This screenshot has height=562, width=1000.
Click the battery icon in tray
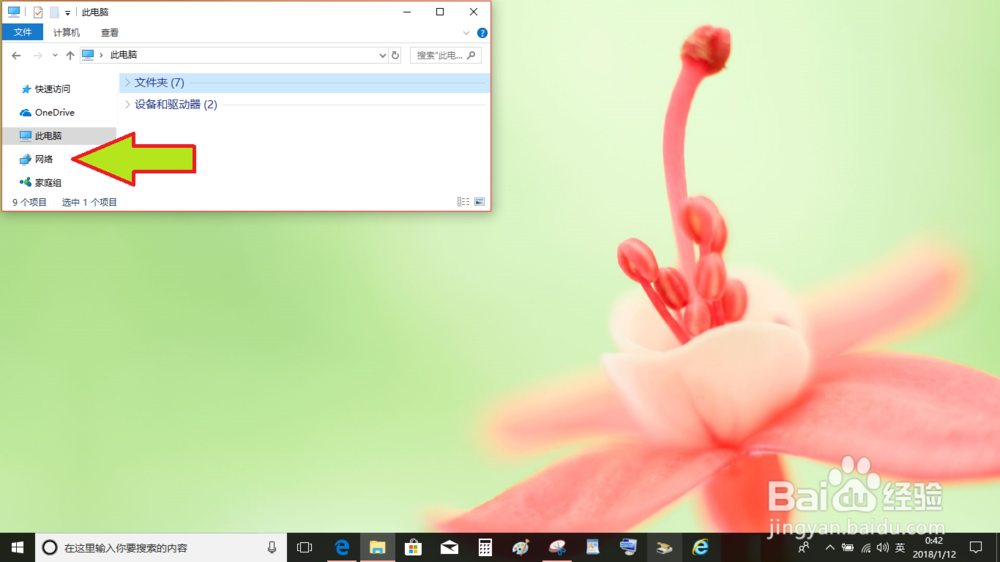(x=848, y=547)
